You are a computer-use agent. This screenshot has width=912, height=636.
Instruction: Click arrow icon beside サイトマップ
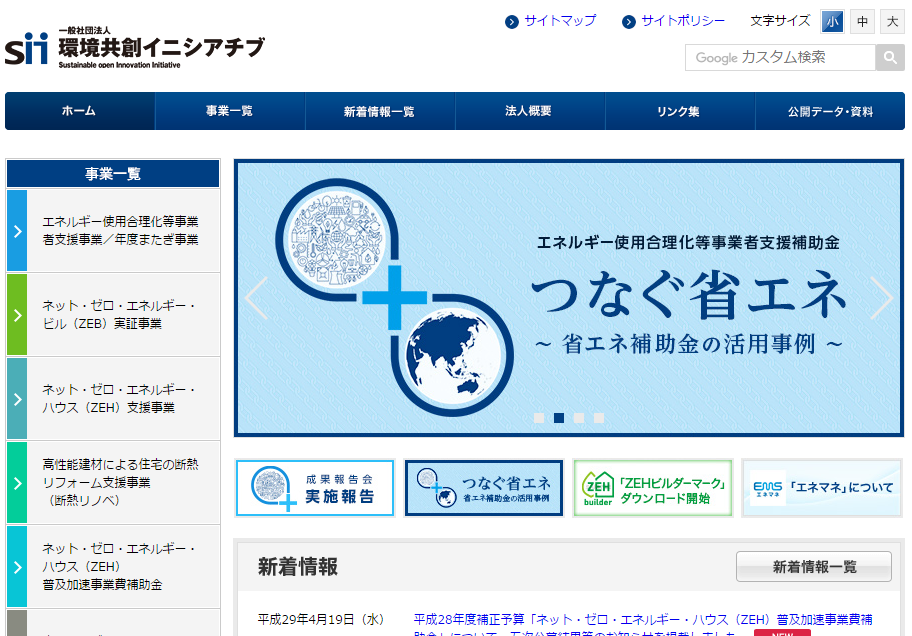pyautogui.click(x=511, y=22)
